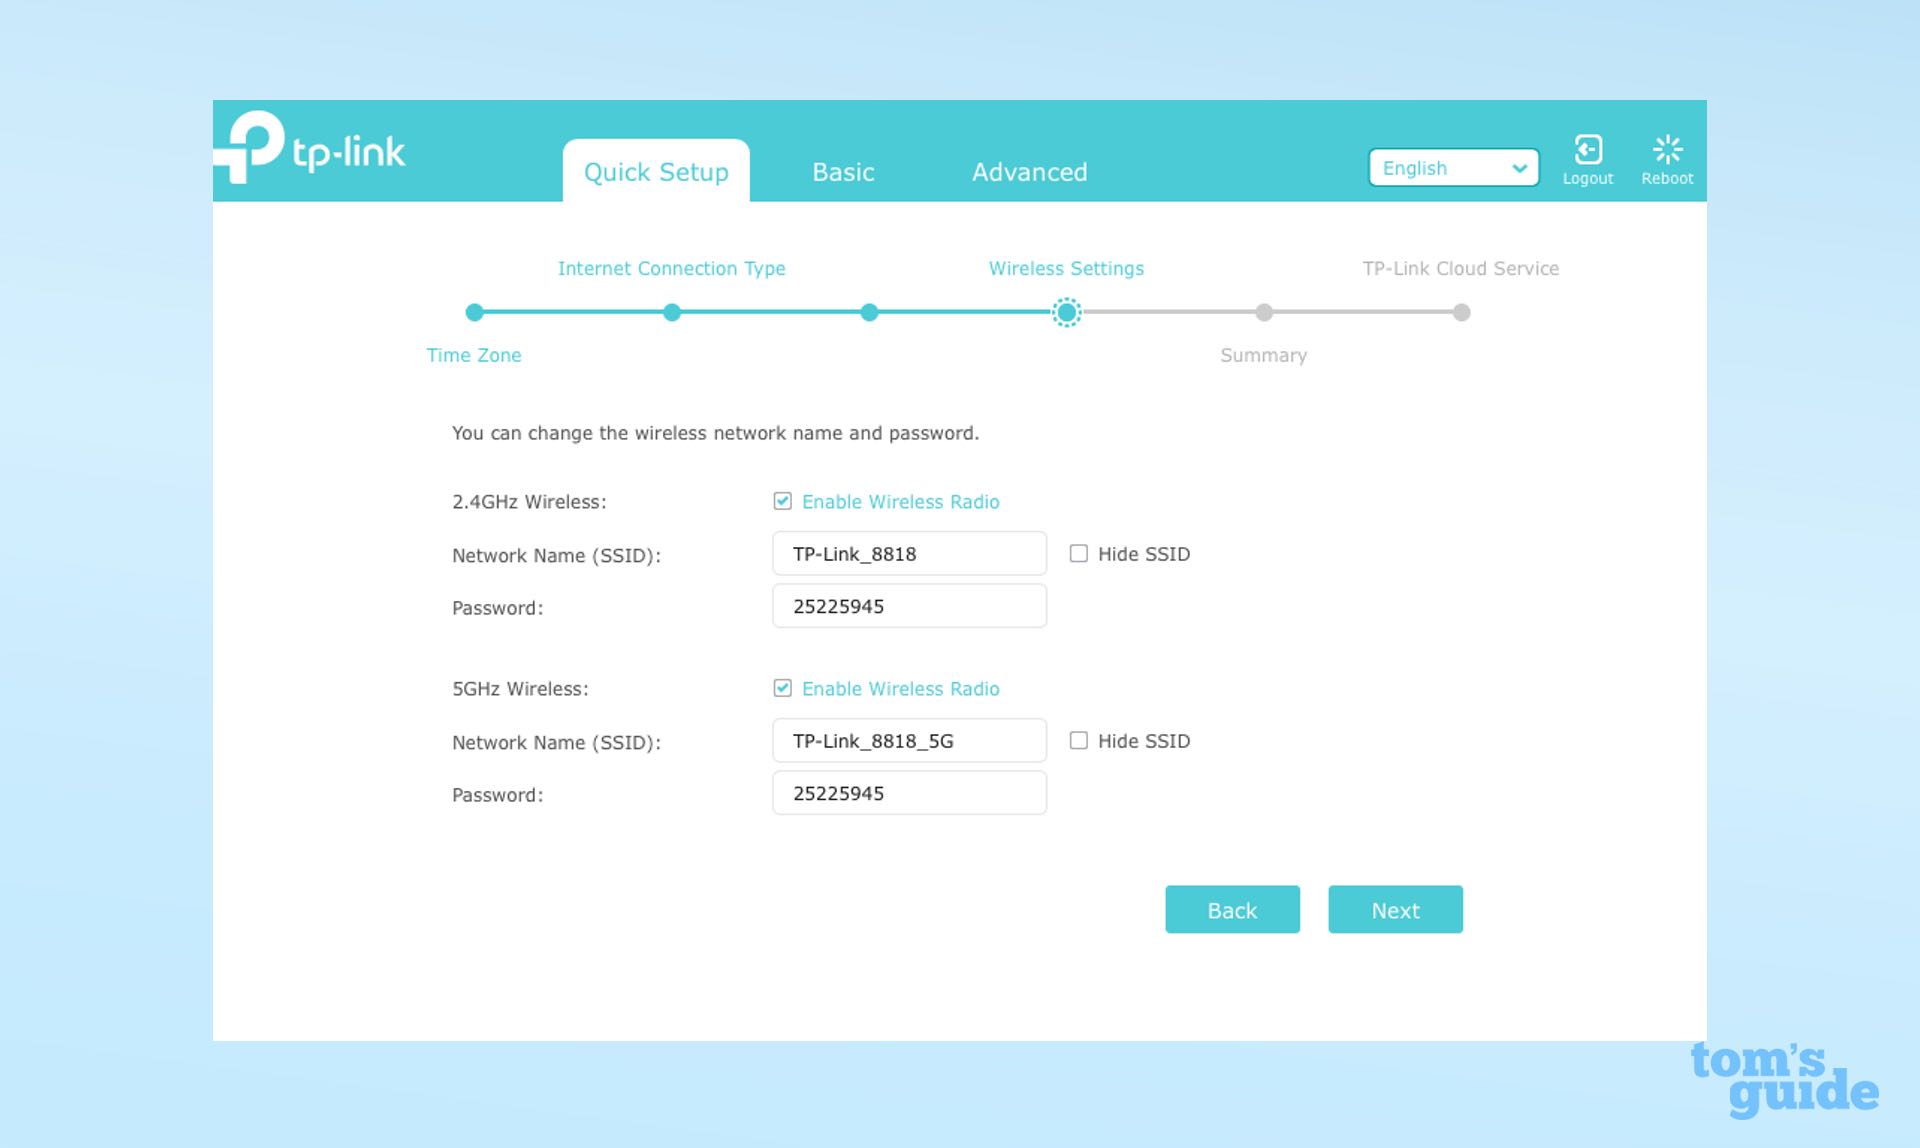Toggle Hide SSID for 5GHz network
Screen dimensions: 1920x1148
click(x=1081, y=741)
